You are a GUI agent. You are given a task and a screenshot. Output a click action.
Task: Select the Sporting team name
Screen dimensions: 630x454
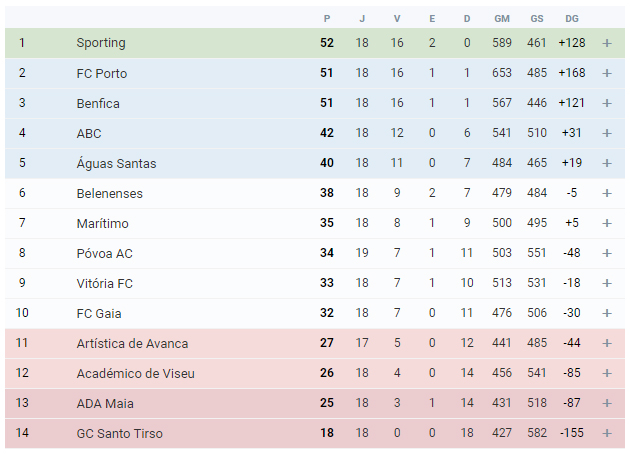101,43
